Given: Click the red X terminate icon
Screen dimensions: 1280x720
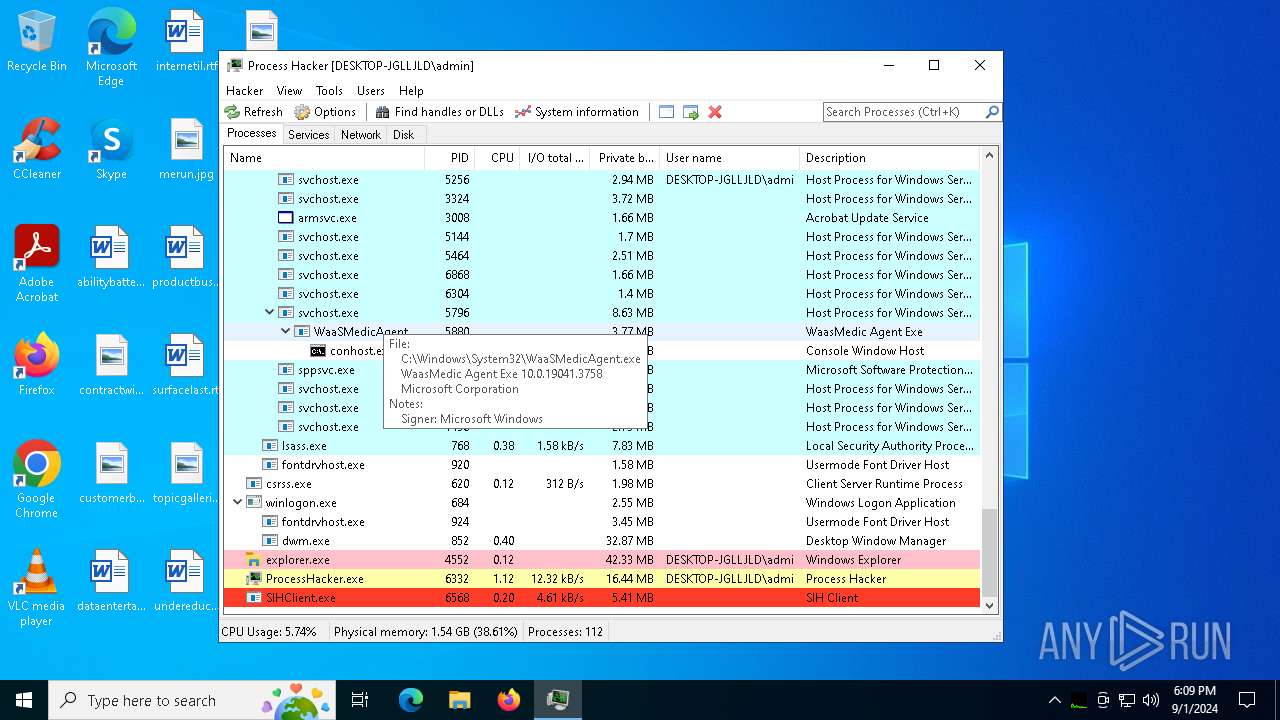Looking at the screenshot, I should 715,112.
